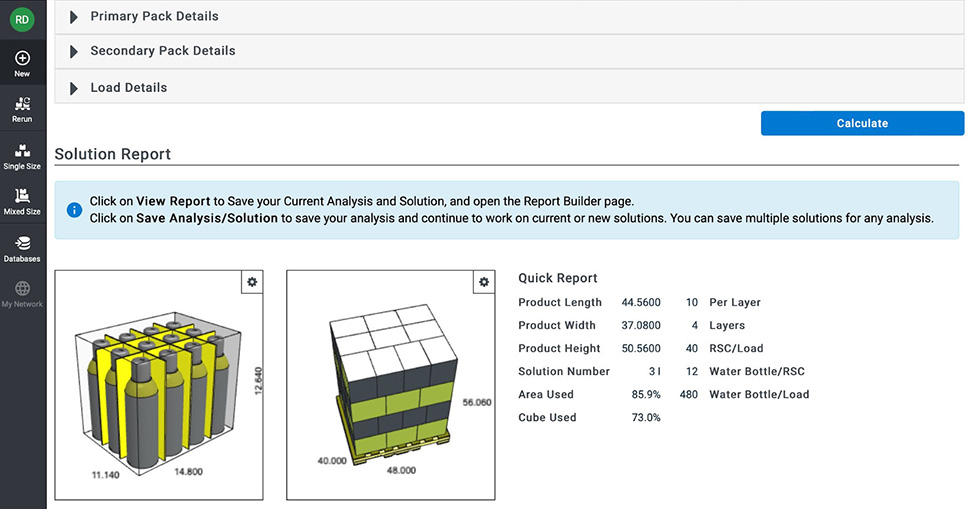The width and height of the screenshot is (970, 509).
Task: Open settings gear on pallet load view
Action: click(484, 282)
